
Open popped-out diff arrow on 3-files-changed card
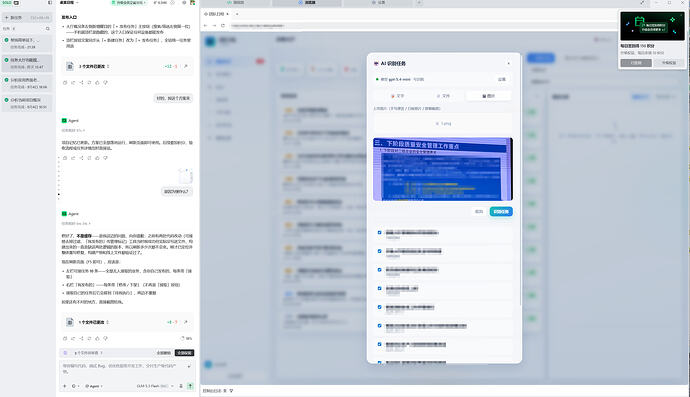coord(186,66)
